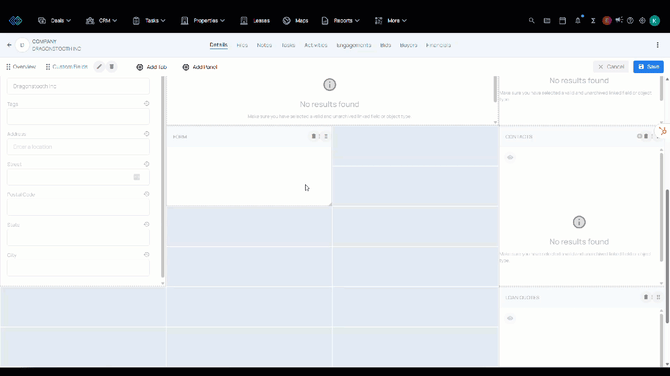This screenshot has height=376, width=670.
Task: Open notifications bell
Action: [578, 21]
